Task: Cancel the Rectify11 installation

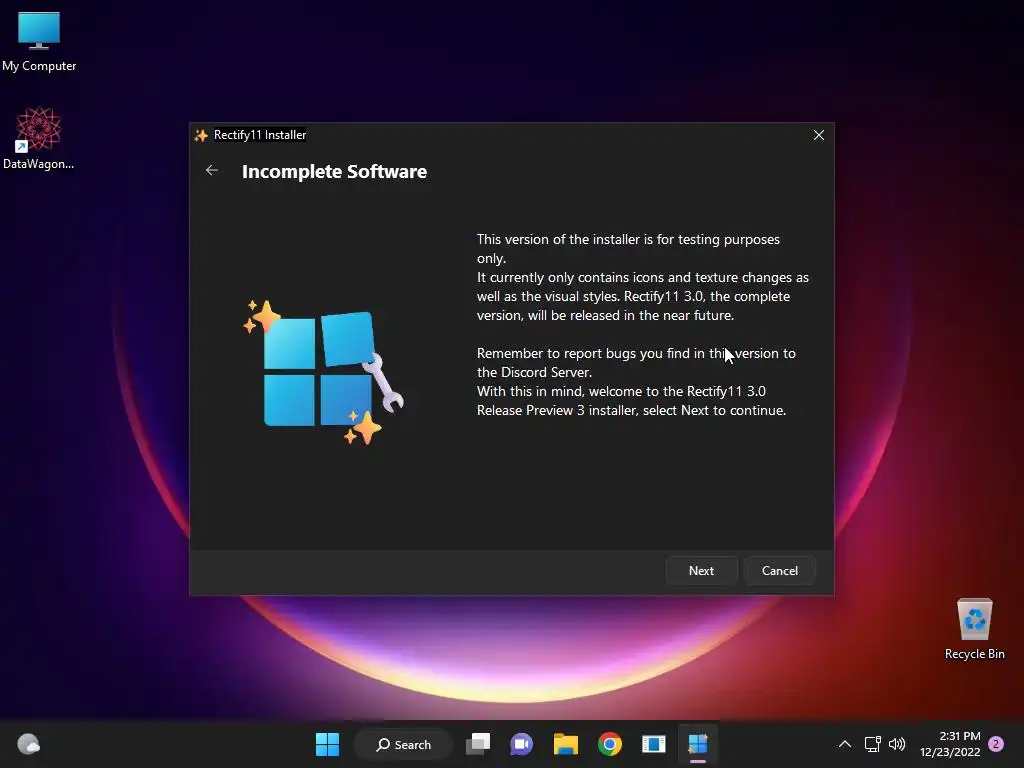Action: click(x=780, y=570)
